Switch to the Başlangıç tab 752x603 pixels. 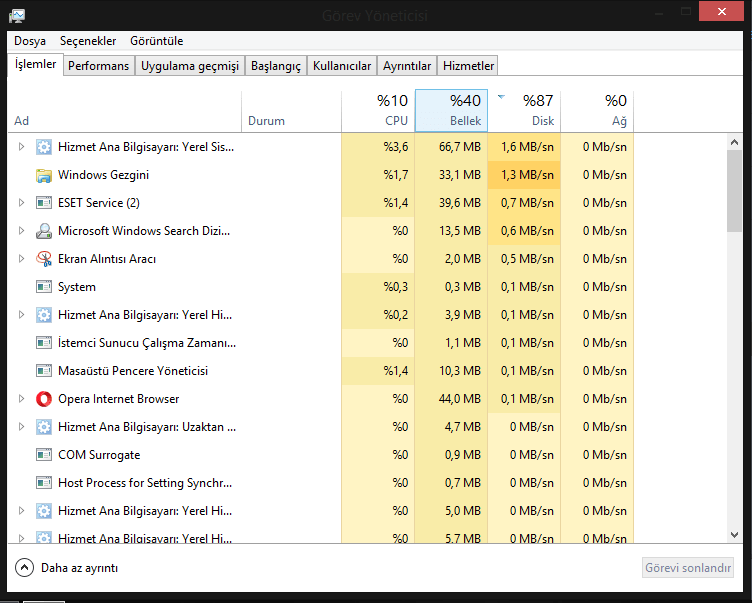(276, 66)
